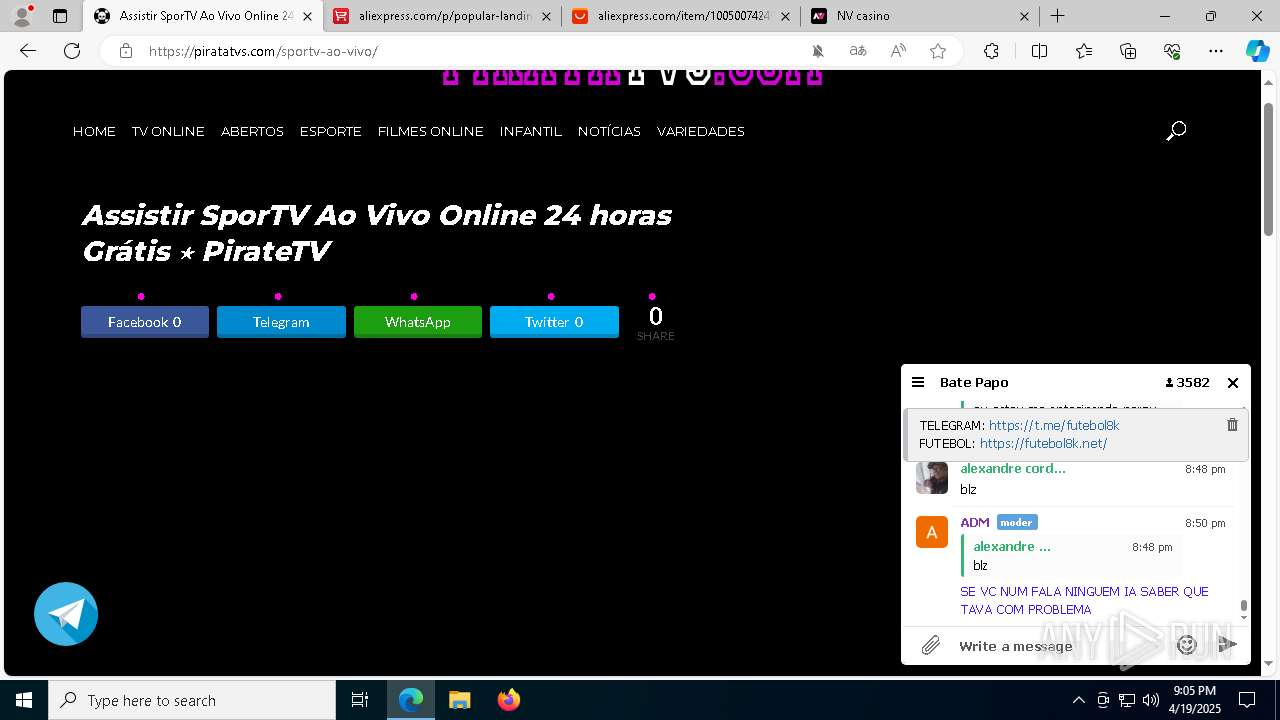Open Task View on the taskbar

[x=360, y=700]
